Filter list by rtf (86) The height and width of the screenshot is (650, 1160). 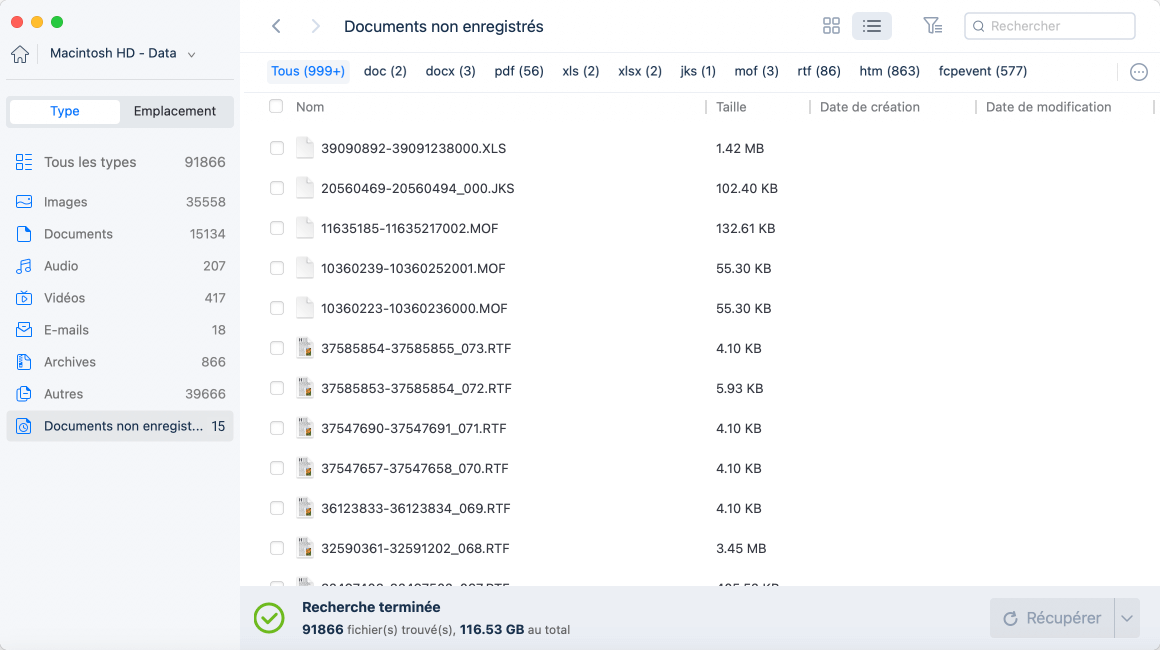pyautogui.click(x=819, y=71)
